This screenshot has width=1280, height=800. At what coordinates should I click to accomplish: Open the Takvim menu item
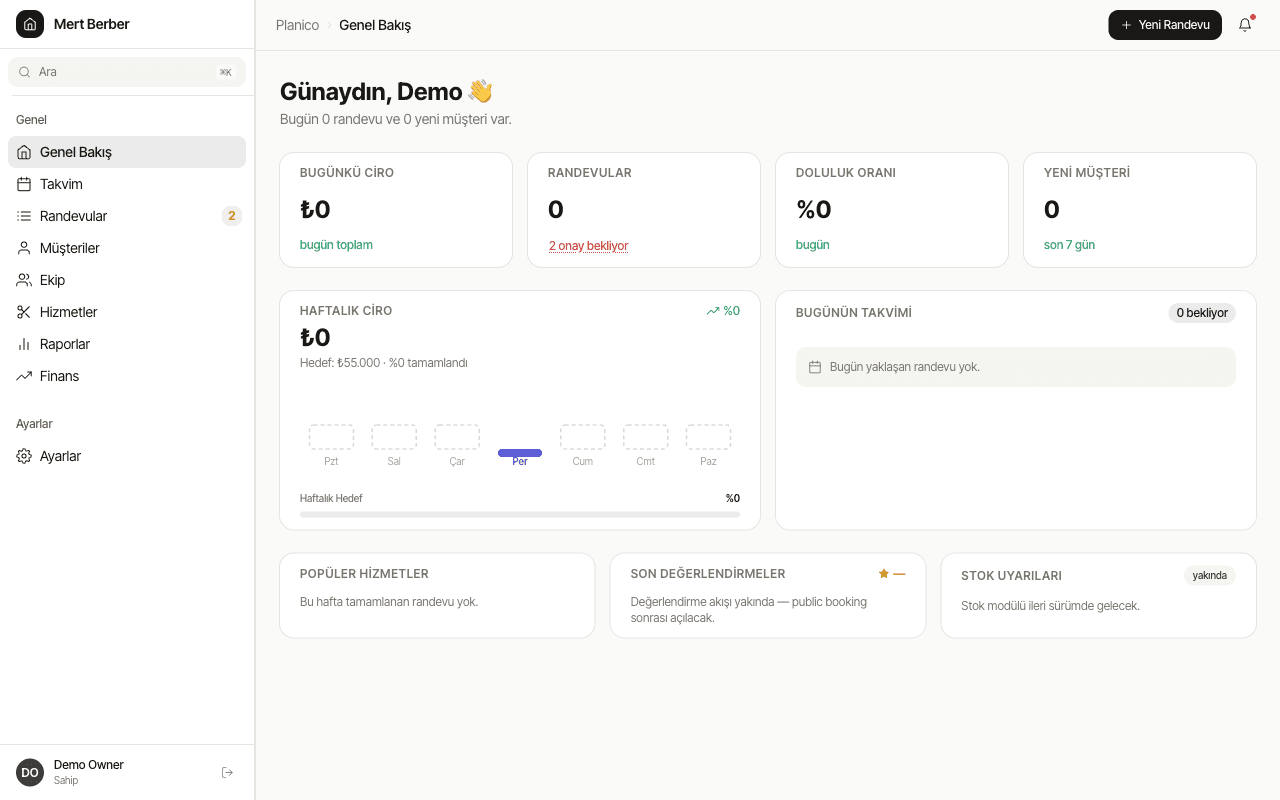point(127,184)
